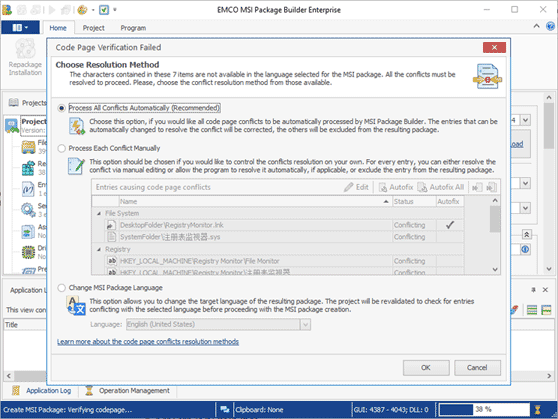558x419 pixels.
Task: Click the hourglass icon in the status bar
Action: pos(537,410)
